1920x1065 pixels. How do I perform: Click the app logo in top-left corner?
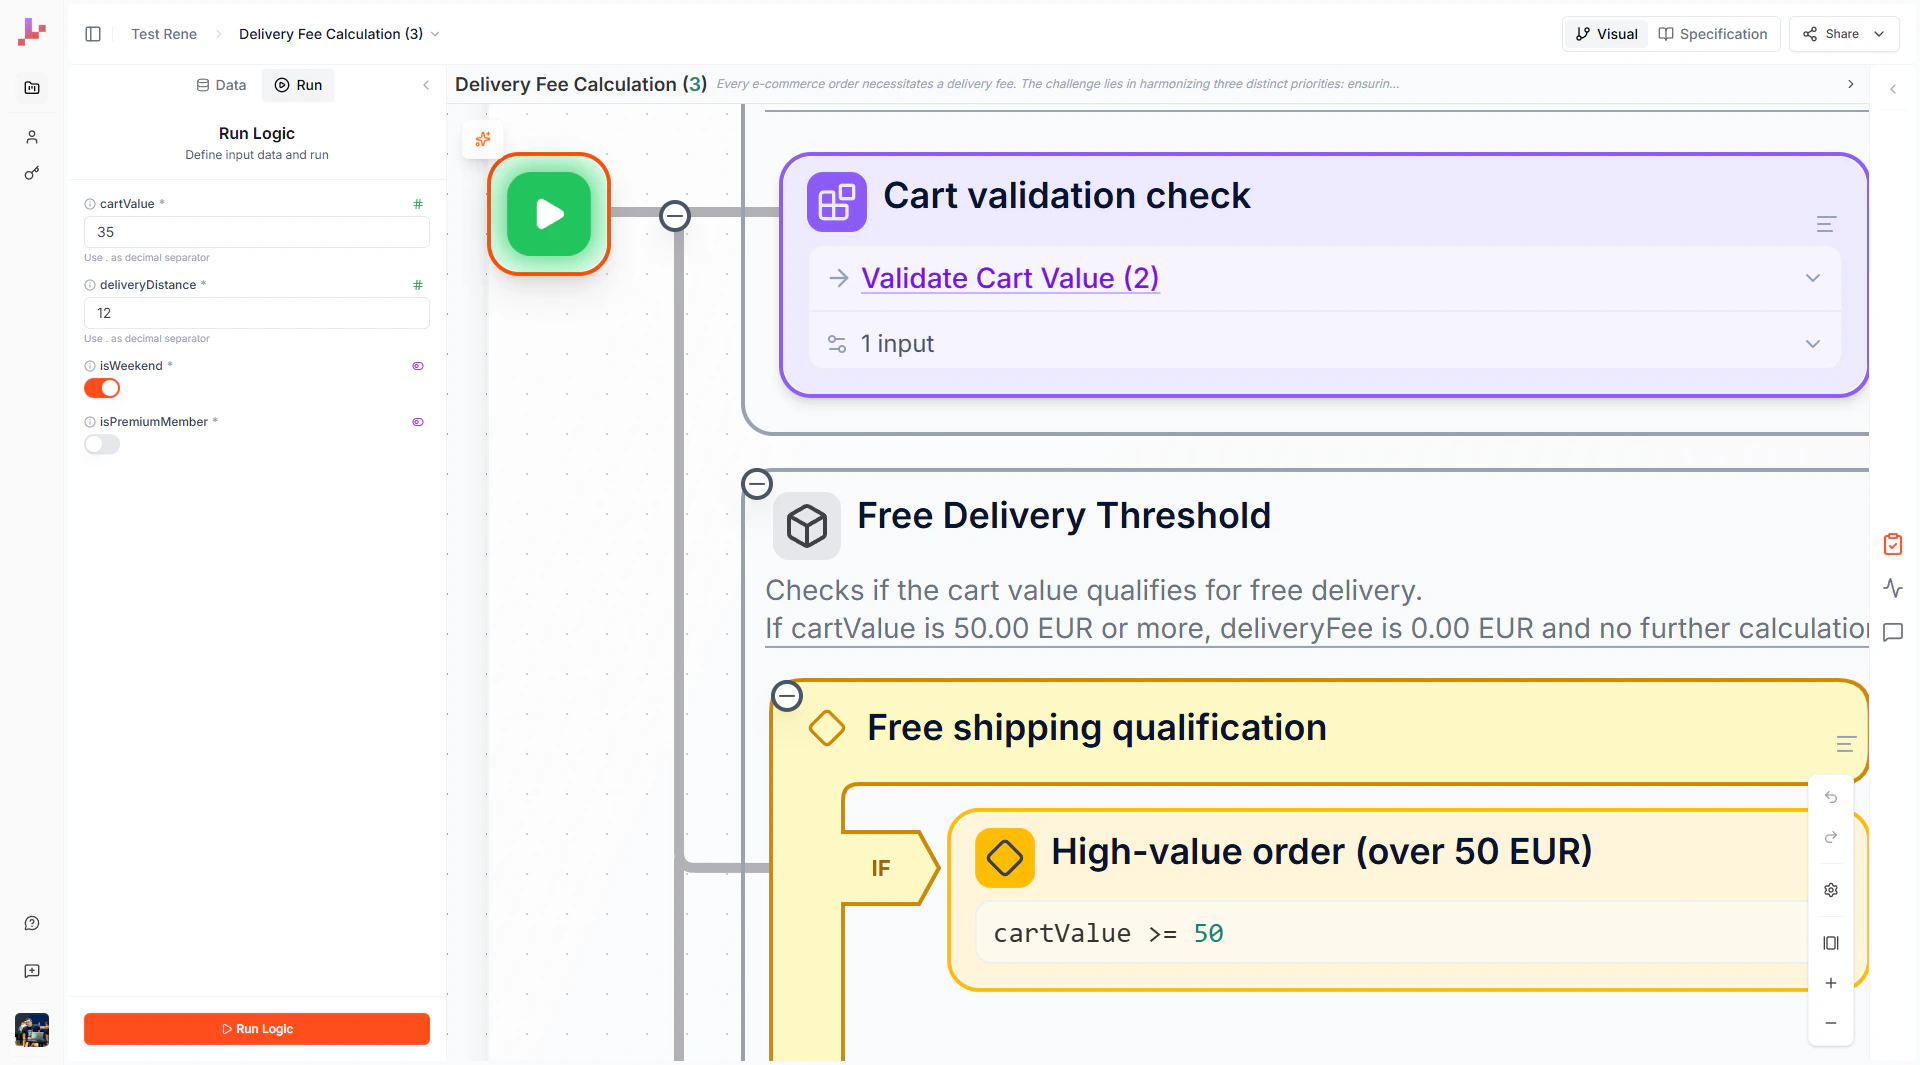coord(32,32)
